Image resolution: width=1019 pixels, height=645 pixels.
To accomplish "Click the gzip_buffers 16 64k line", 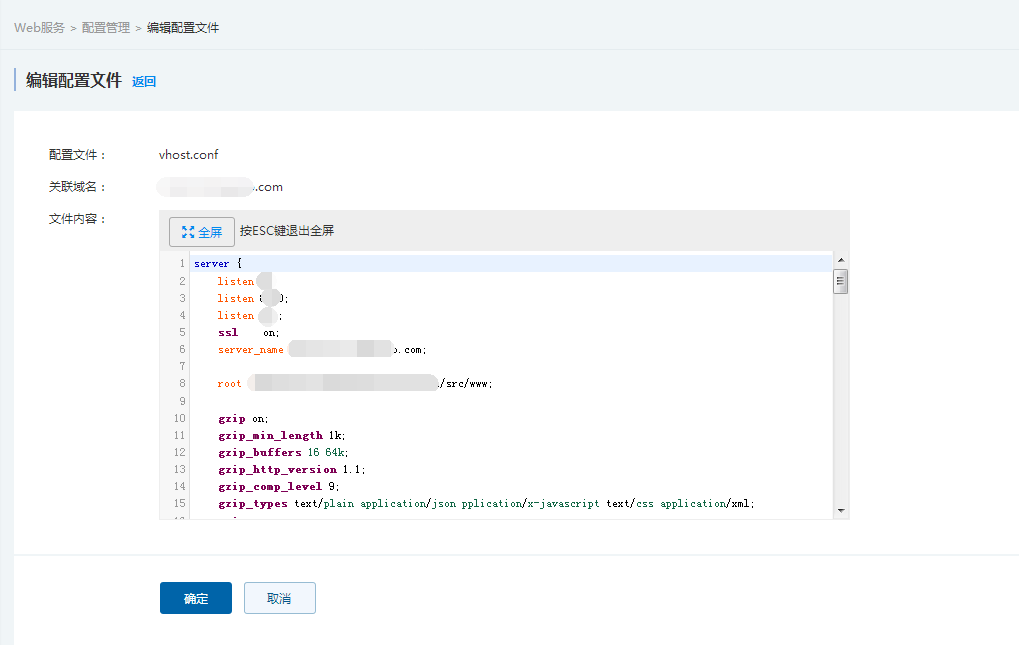I will click(x=283, y=453).
